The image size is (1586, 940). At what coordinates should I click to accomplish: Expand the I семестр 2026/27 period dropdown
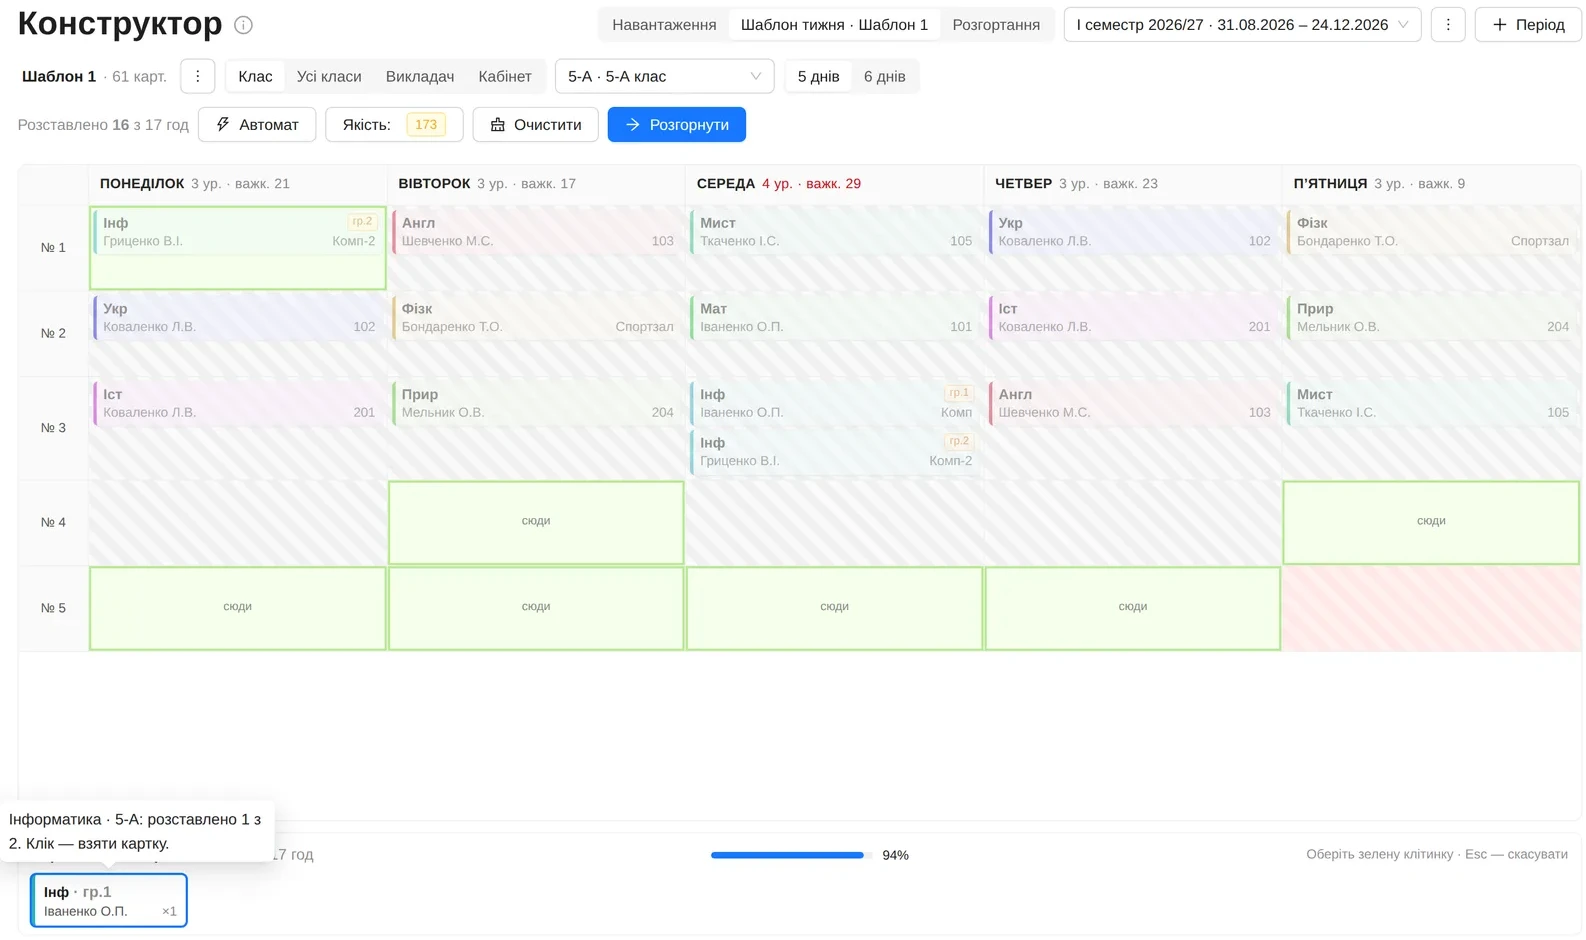click(1242, 25)
